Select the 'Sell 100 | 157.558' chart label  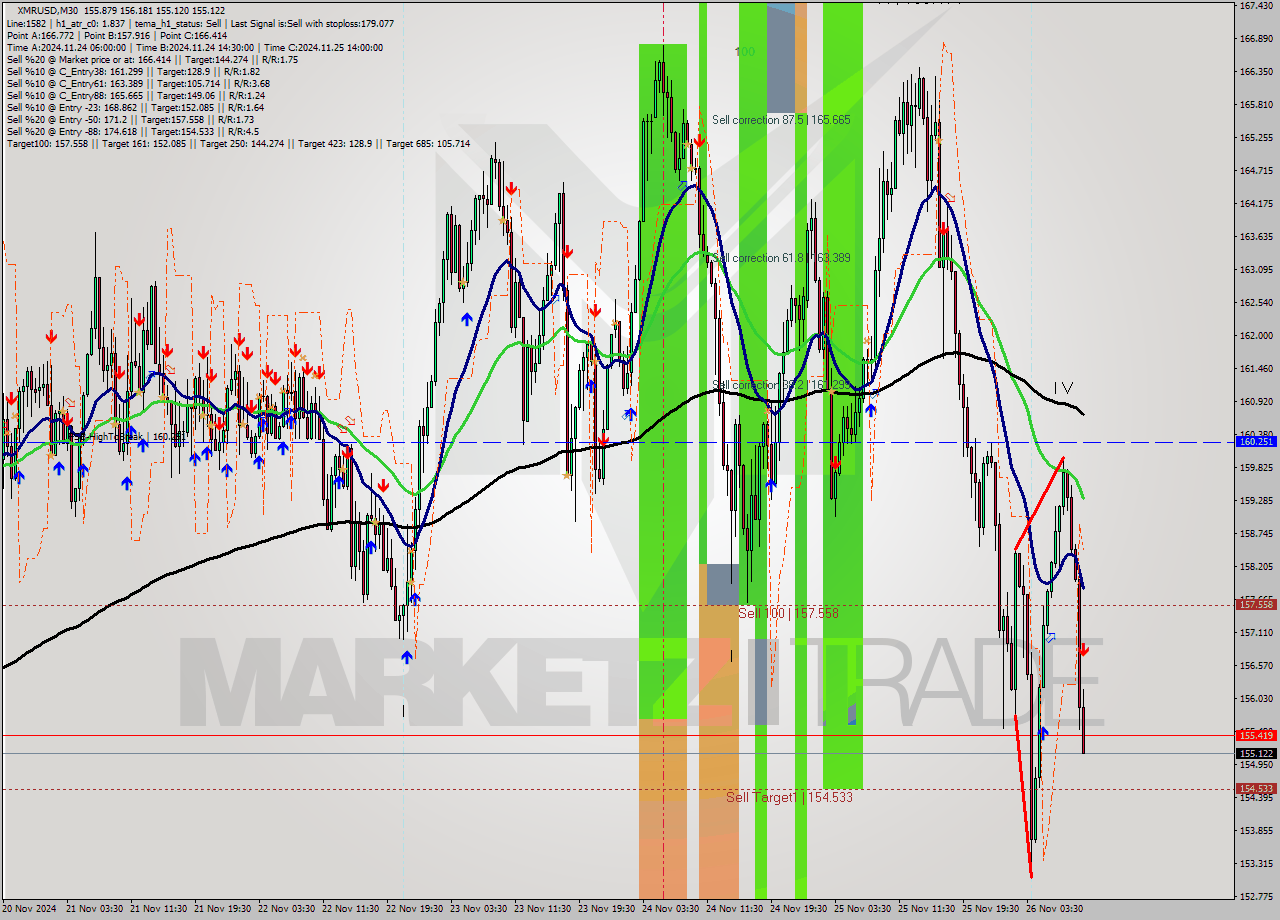click(788, 613)
